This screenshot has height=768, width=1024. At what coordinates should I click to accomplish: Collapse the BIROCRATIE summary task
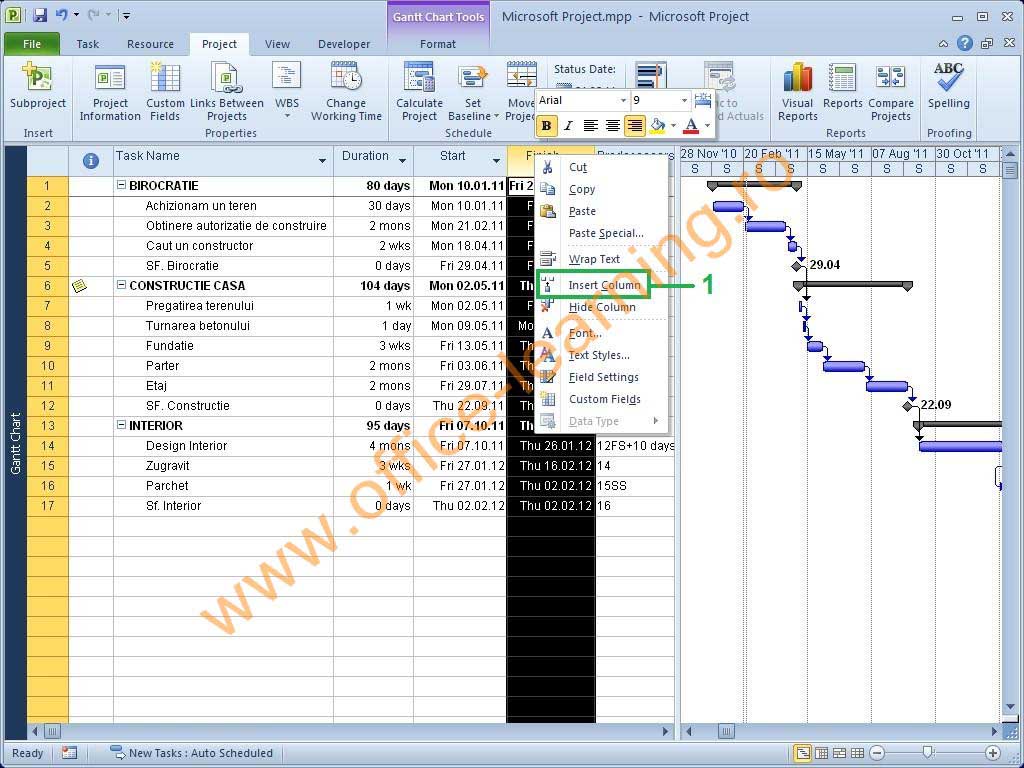(x=121, y=185)
